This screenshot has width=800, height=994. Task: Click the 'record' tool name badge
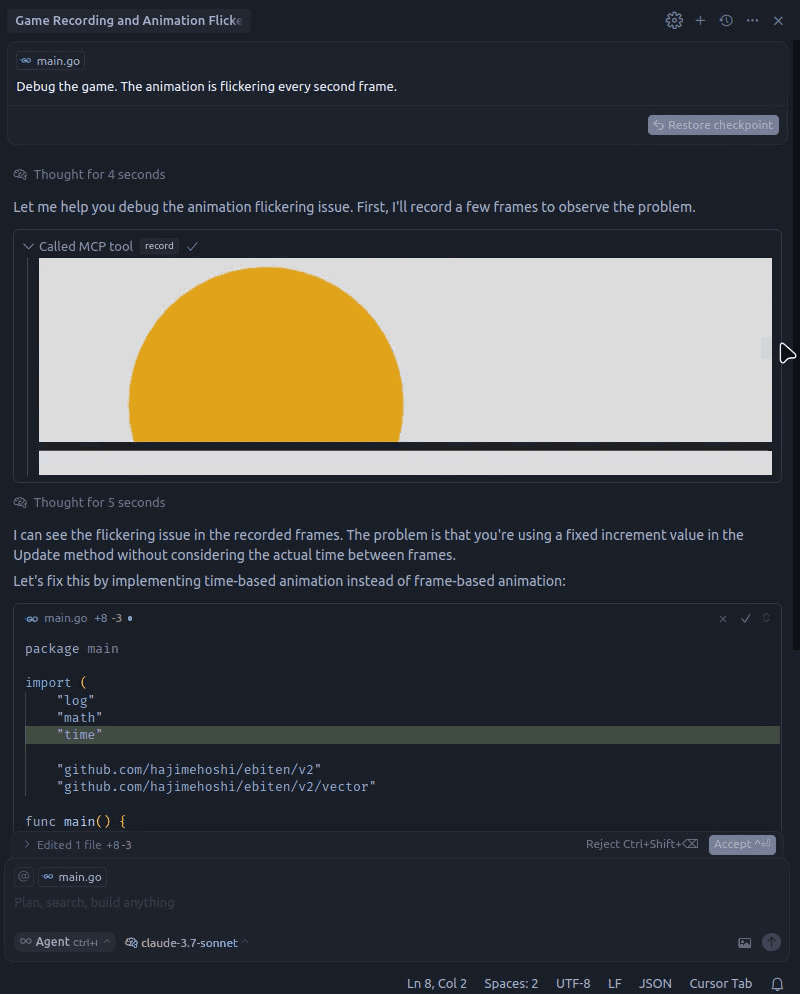coord(159,246)
